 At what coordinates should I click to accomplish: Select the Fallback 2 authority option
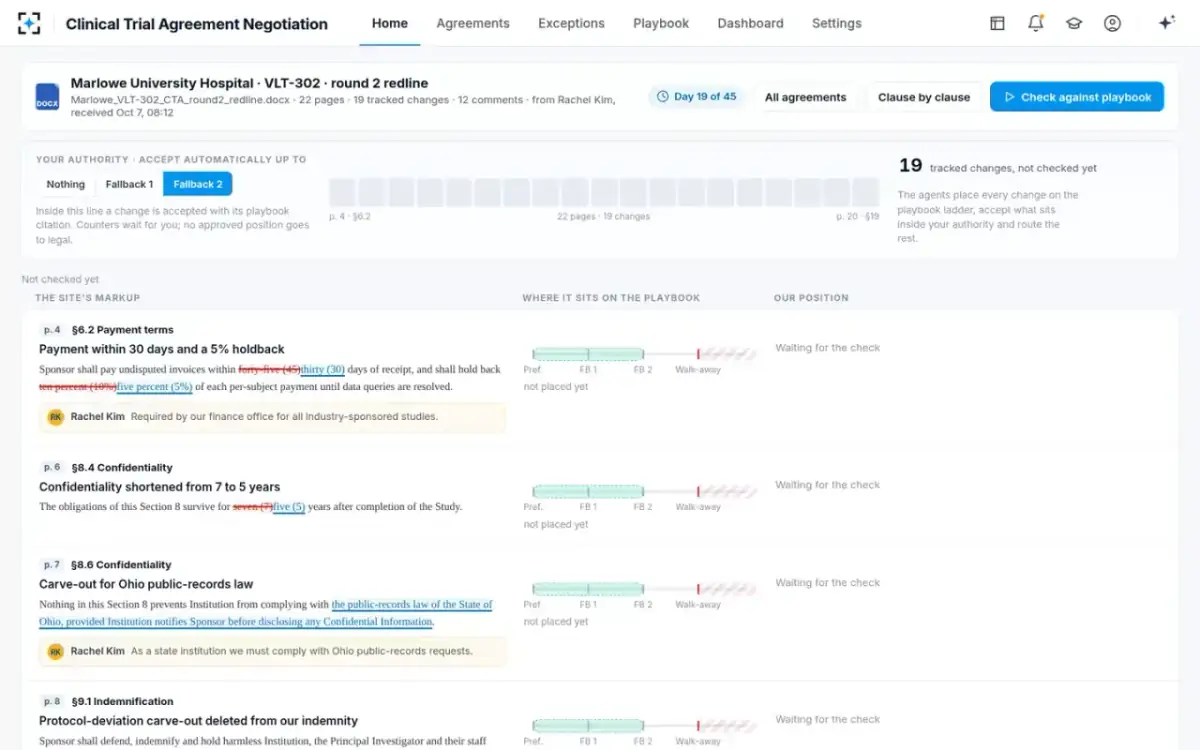click(198, 184)
